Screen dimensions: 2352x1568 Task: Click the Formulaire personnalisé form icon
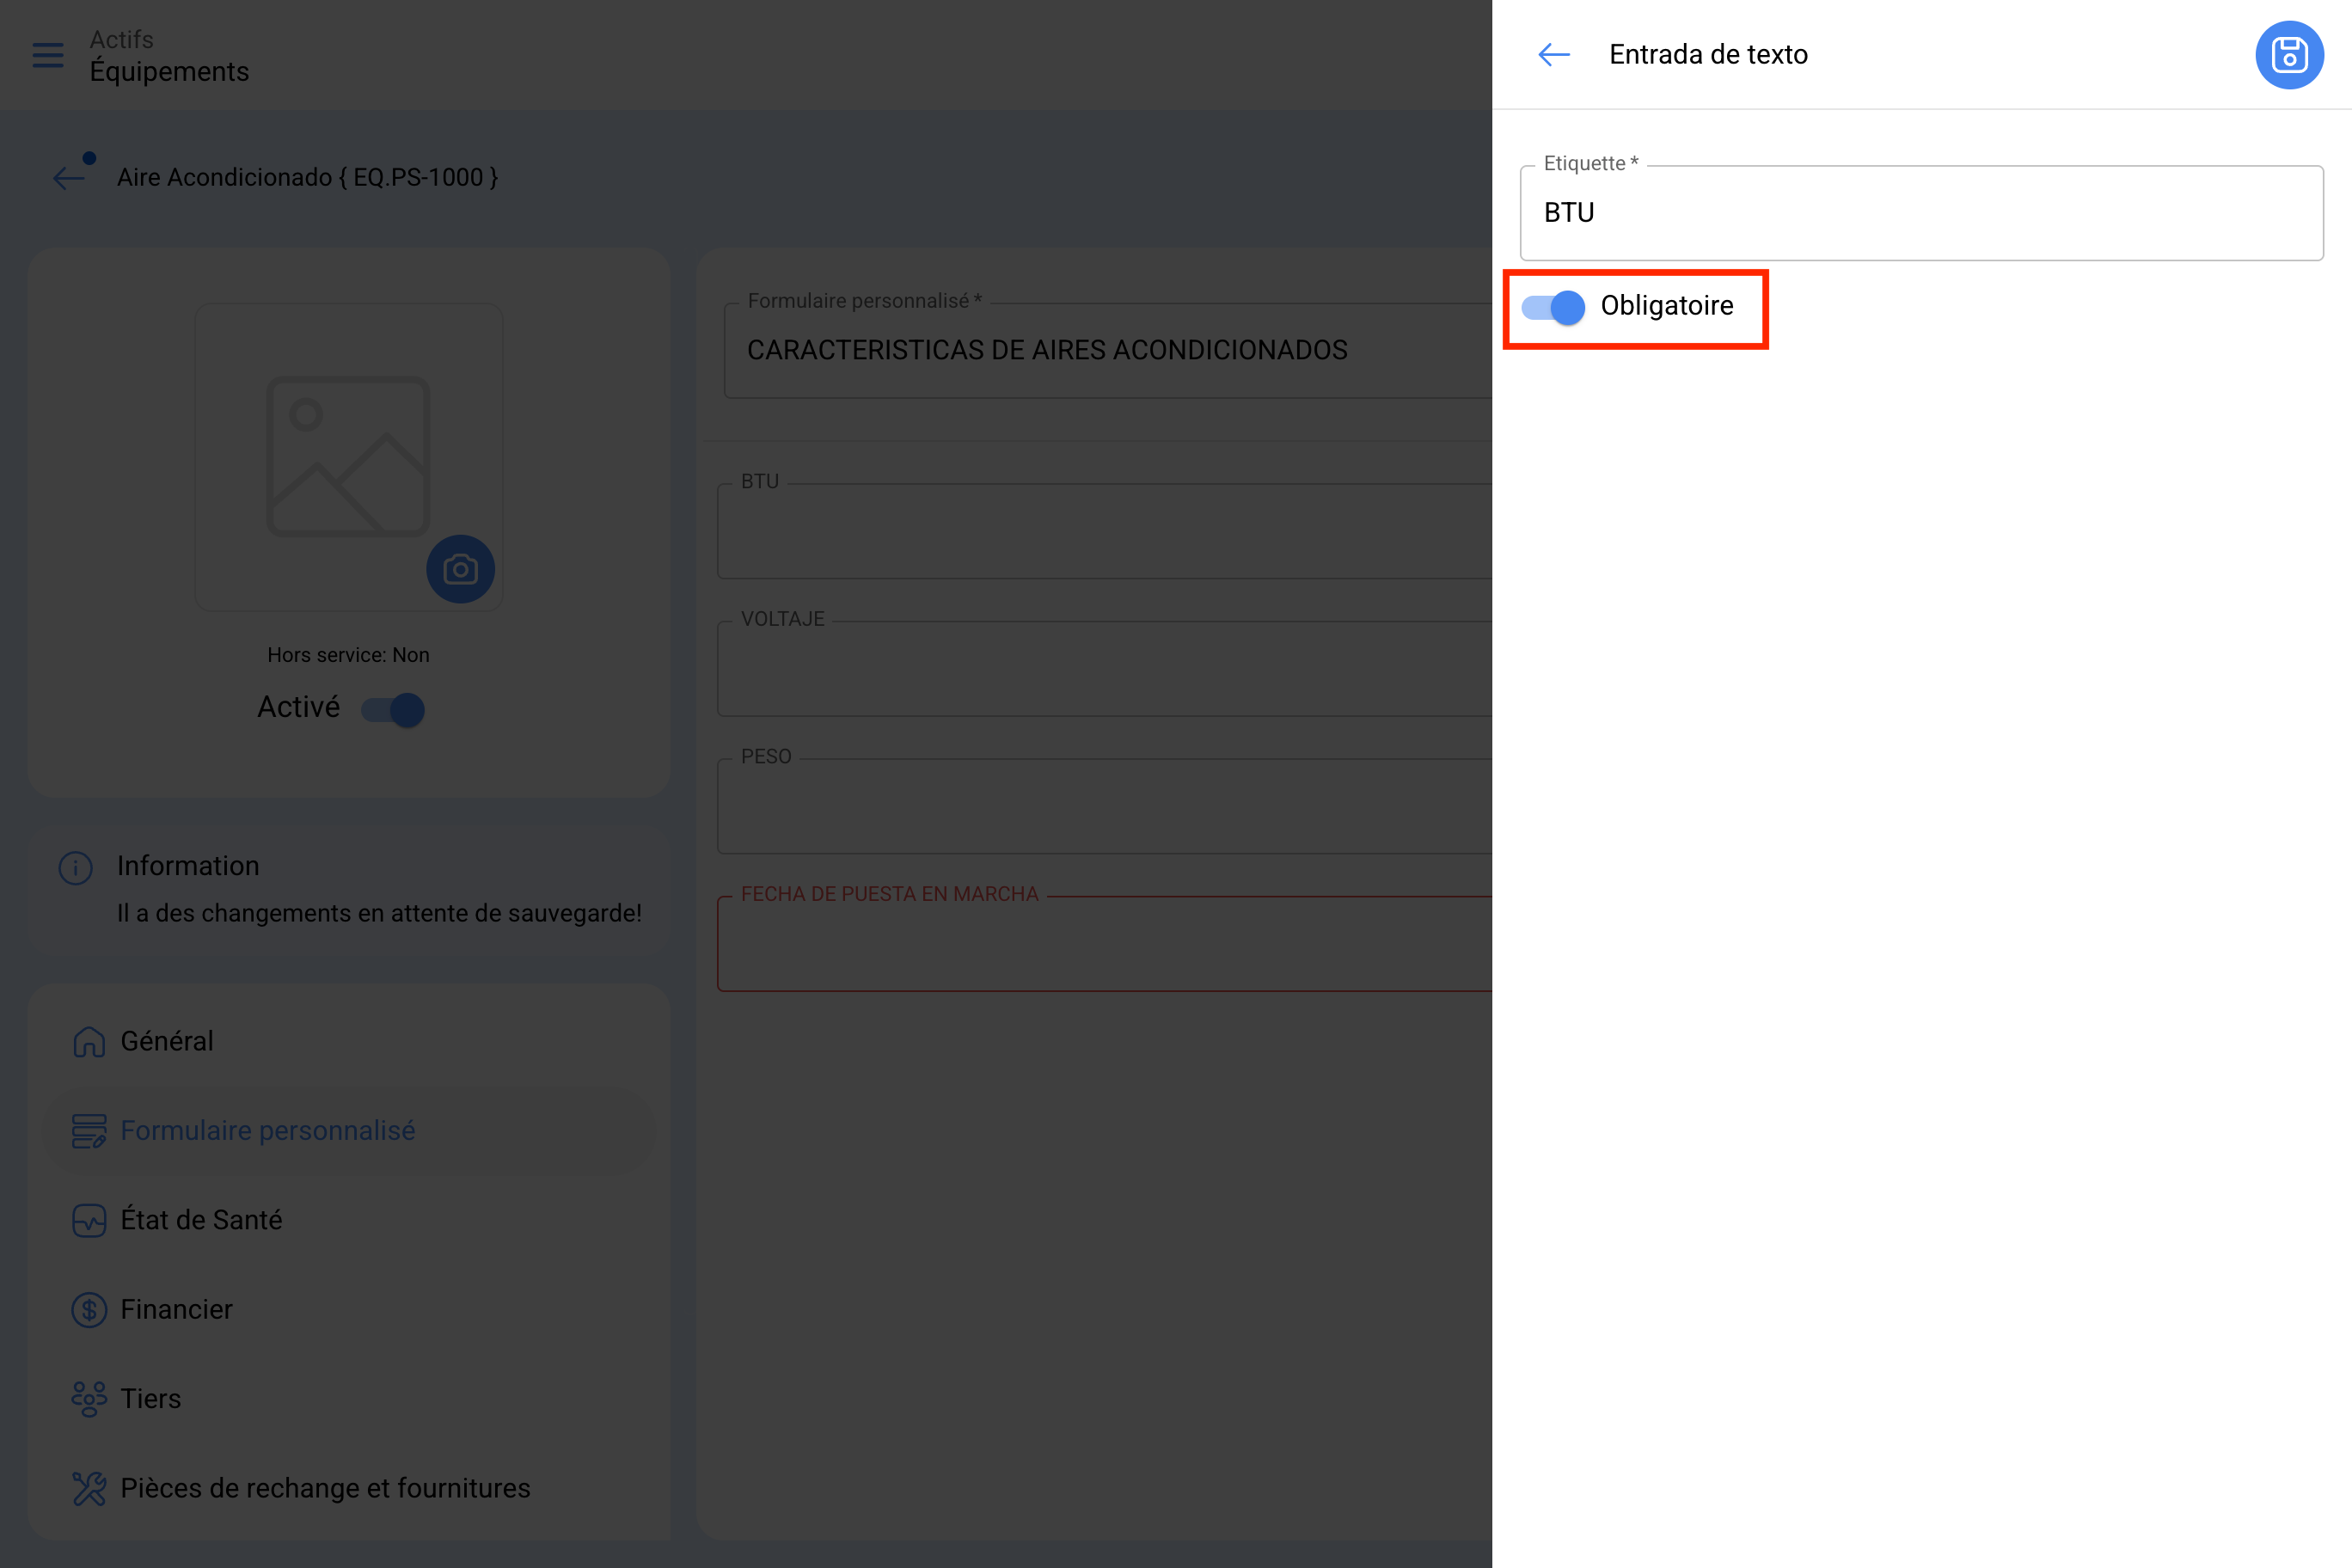(x=89, y=1131)
